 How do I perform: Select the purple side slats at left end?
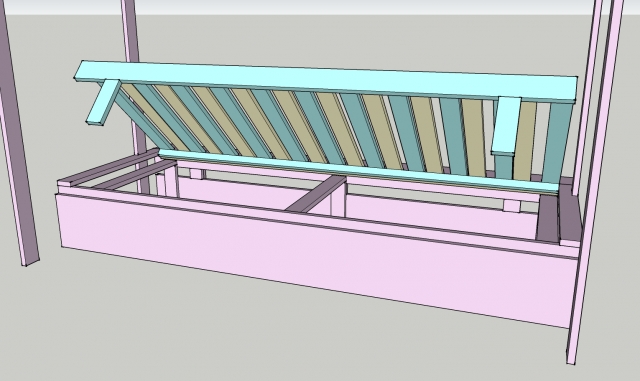point(118,172)
